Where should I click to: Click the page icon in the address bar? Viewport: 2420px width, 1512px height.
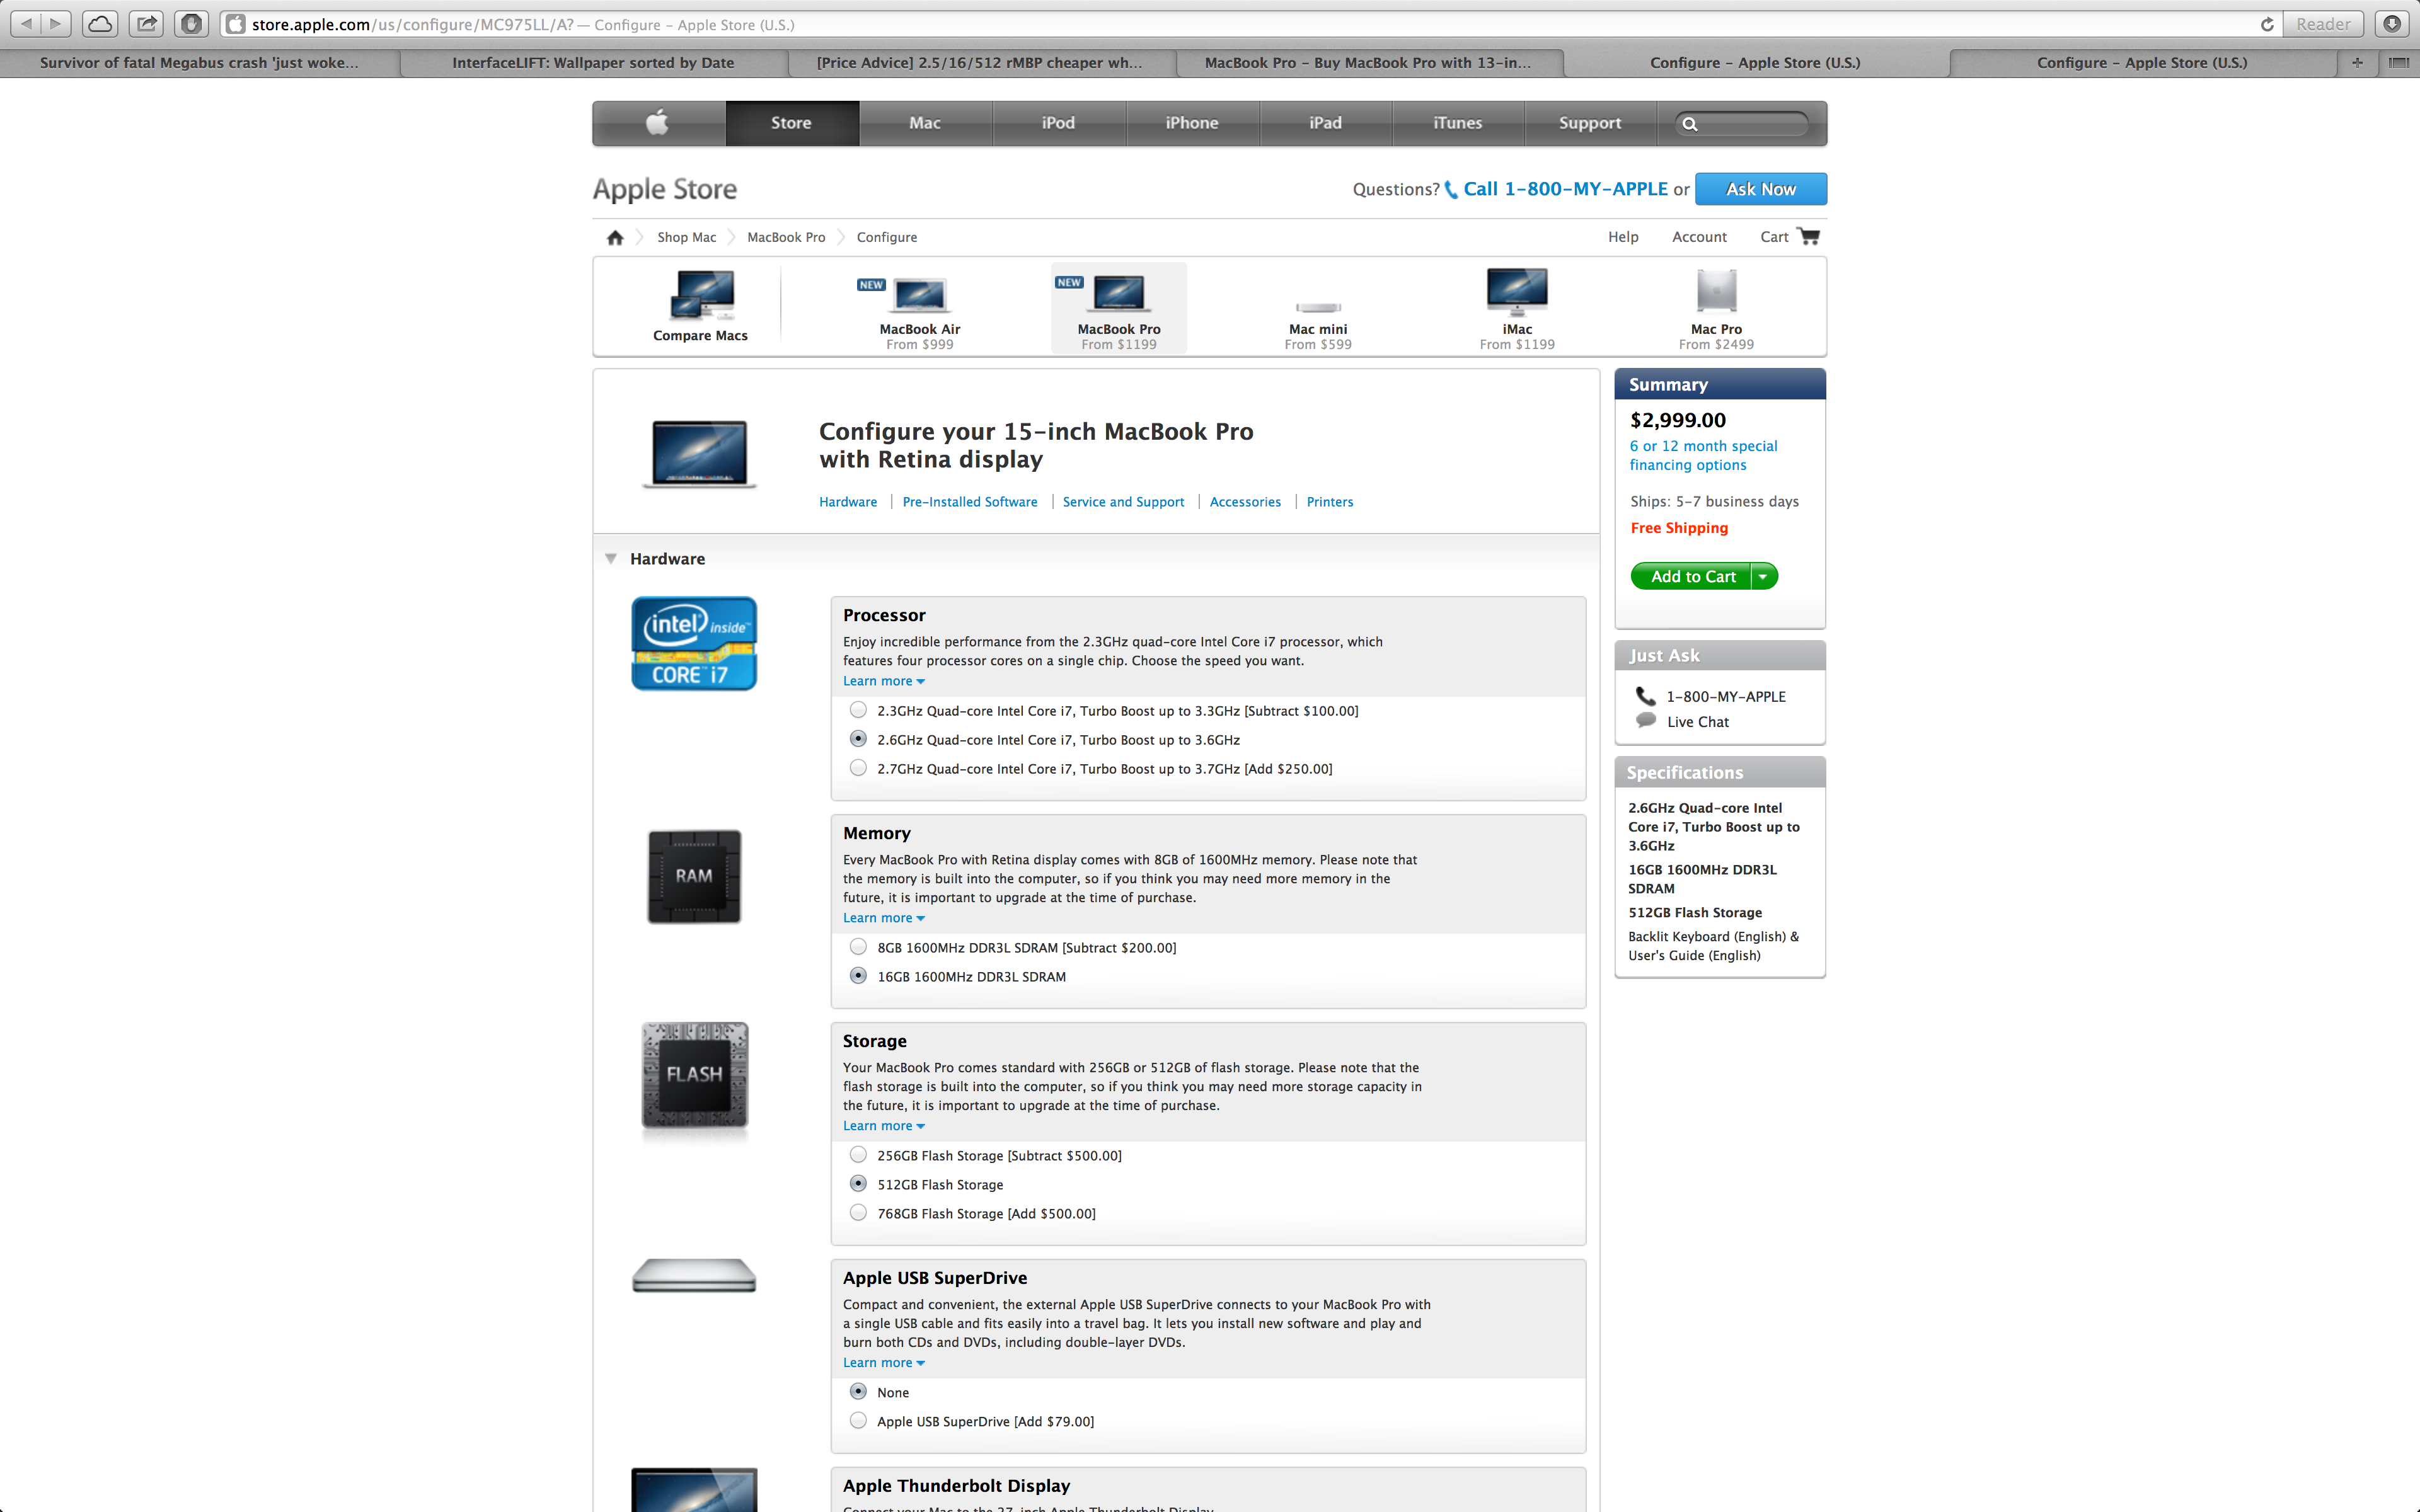pyautogui.click(x=235, y=24)
